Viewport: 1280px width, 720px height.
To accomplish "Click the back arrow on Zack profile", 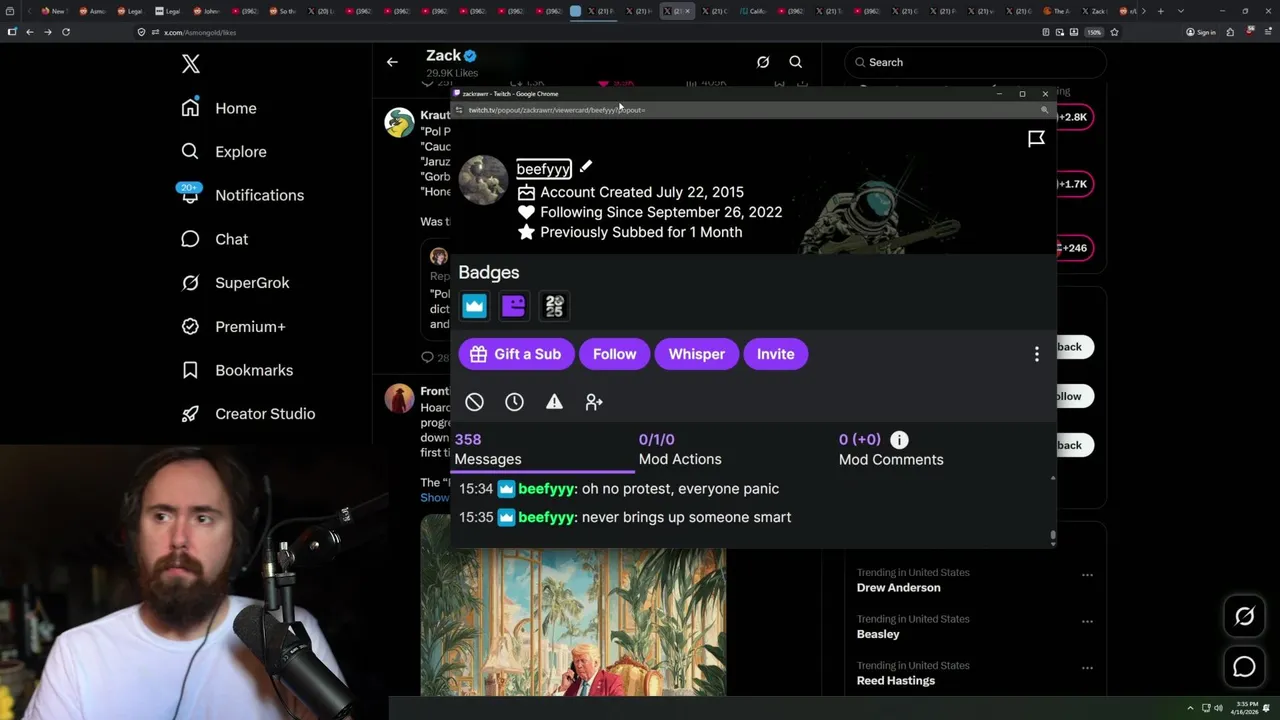I will click(392, 62).
